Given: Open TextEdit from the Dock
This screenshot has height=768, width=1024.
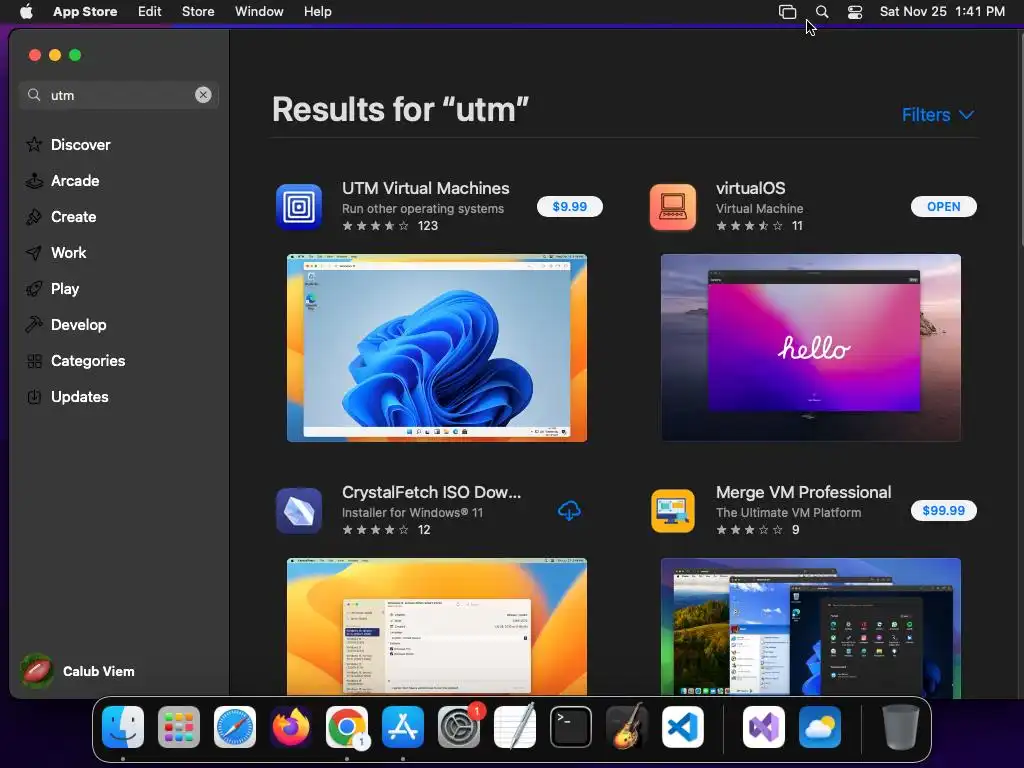Looking at the screenshot, I should pyautogui.click(x=515, y=727).
